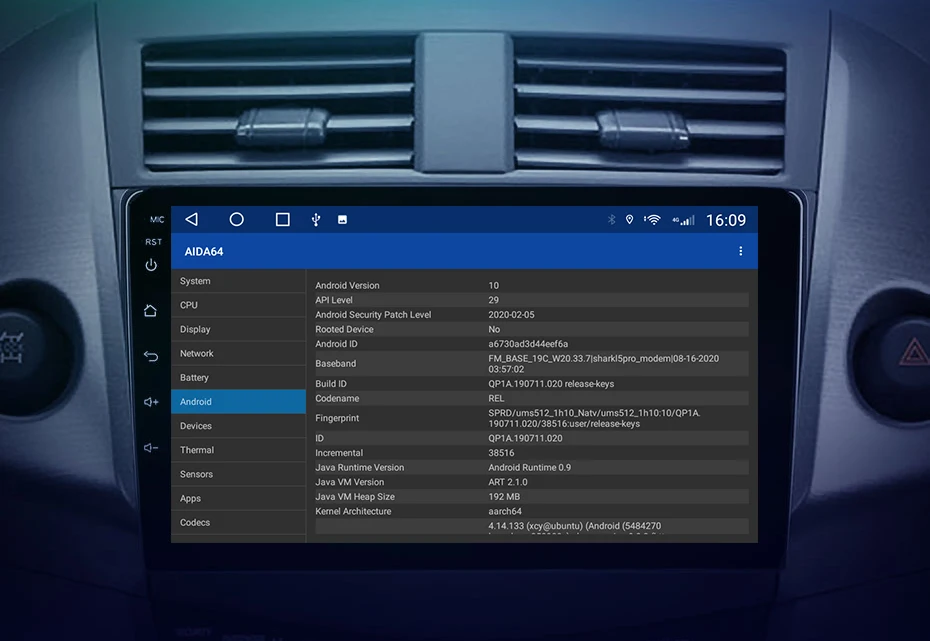Select the Android ID label
The image size is (930, 641).
(x=336, y=344)
